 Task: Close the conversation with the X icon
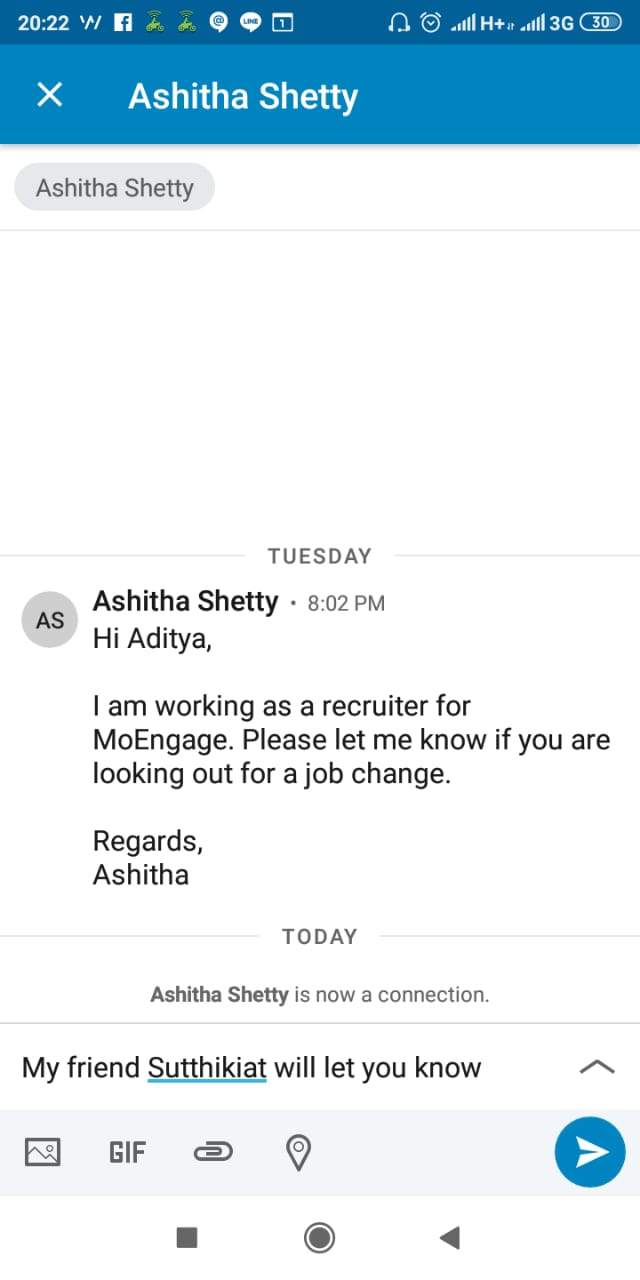click(x=49, y=95)
